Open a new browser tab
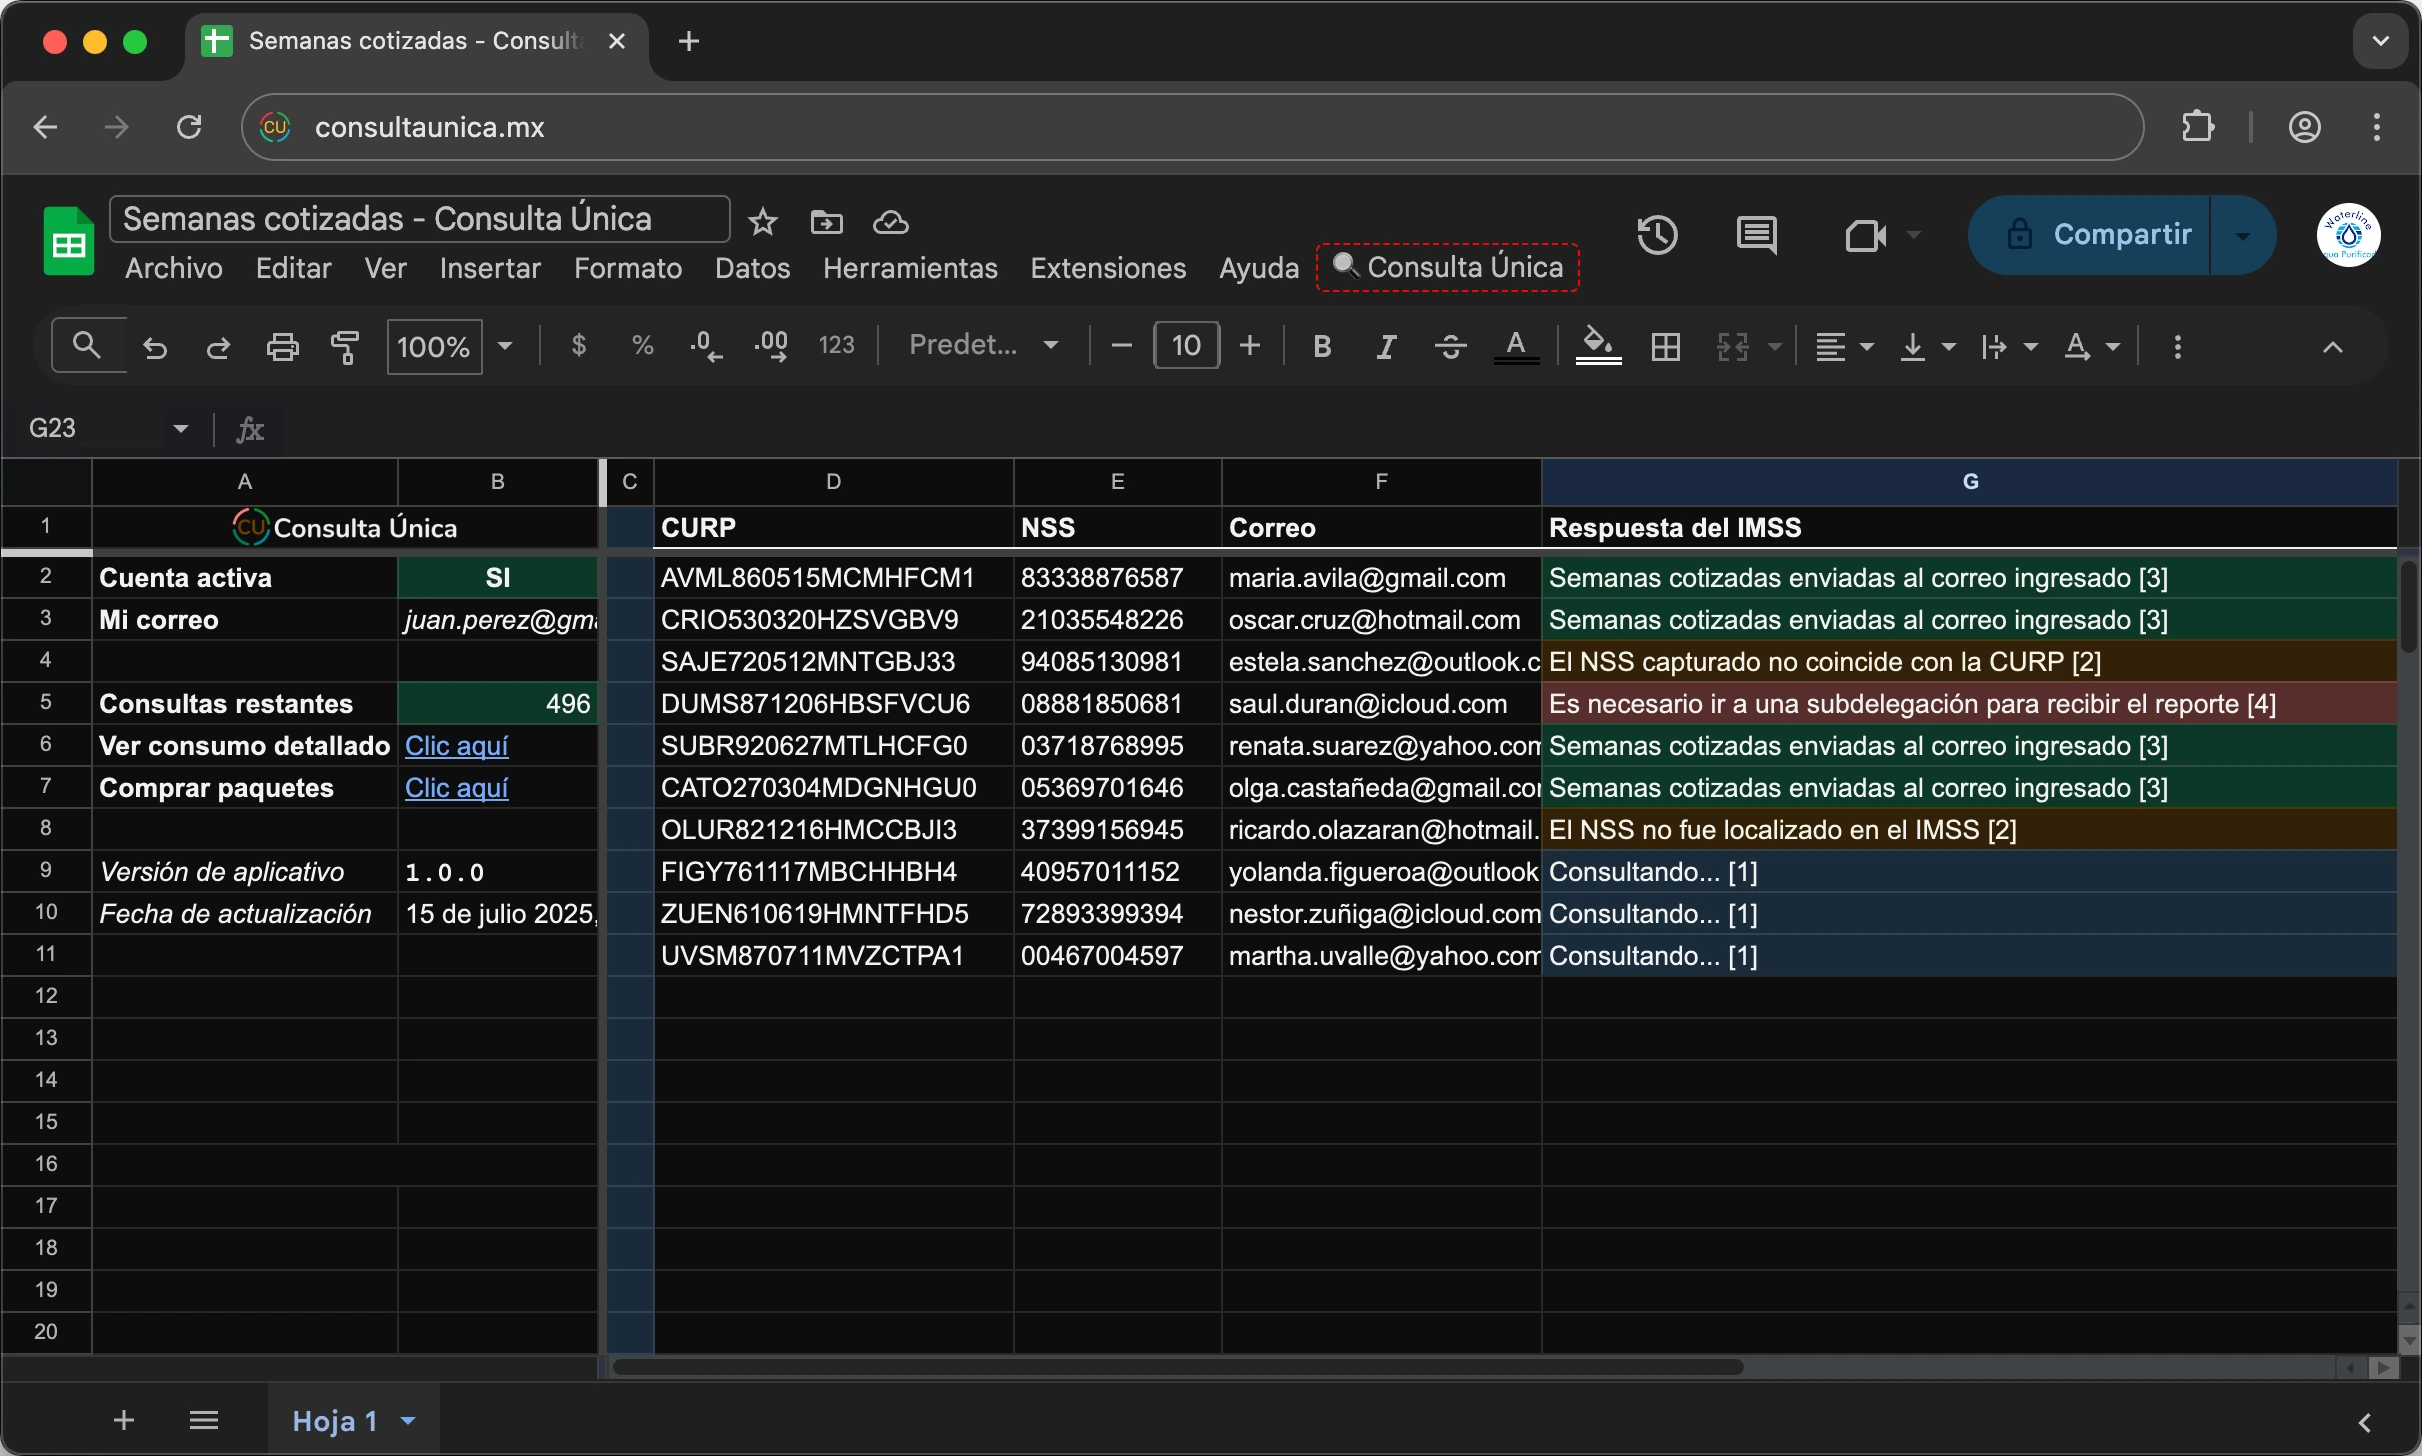The image size is (2422, 1456). pyautogui.click(x=688, y=41)
